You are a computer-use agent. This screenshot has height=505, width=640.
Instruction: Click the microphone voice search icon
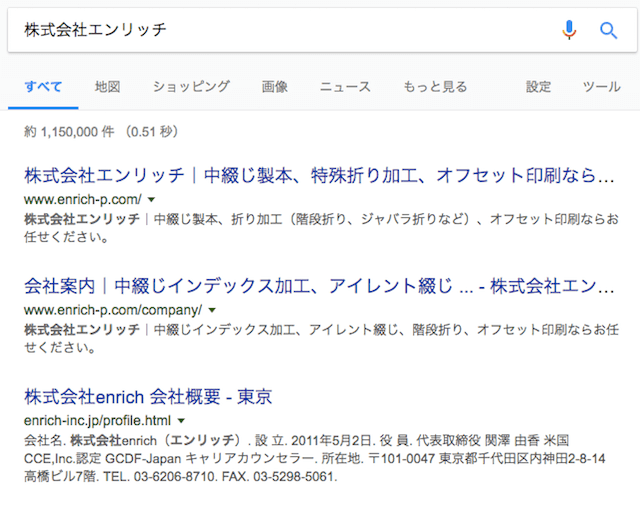point(569,30)
